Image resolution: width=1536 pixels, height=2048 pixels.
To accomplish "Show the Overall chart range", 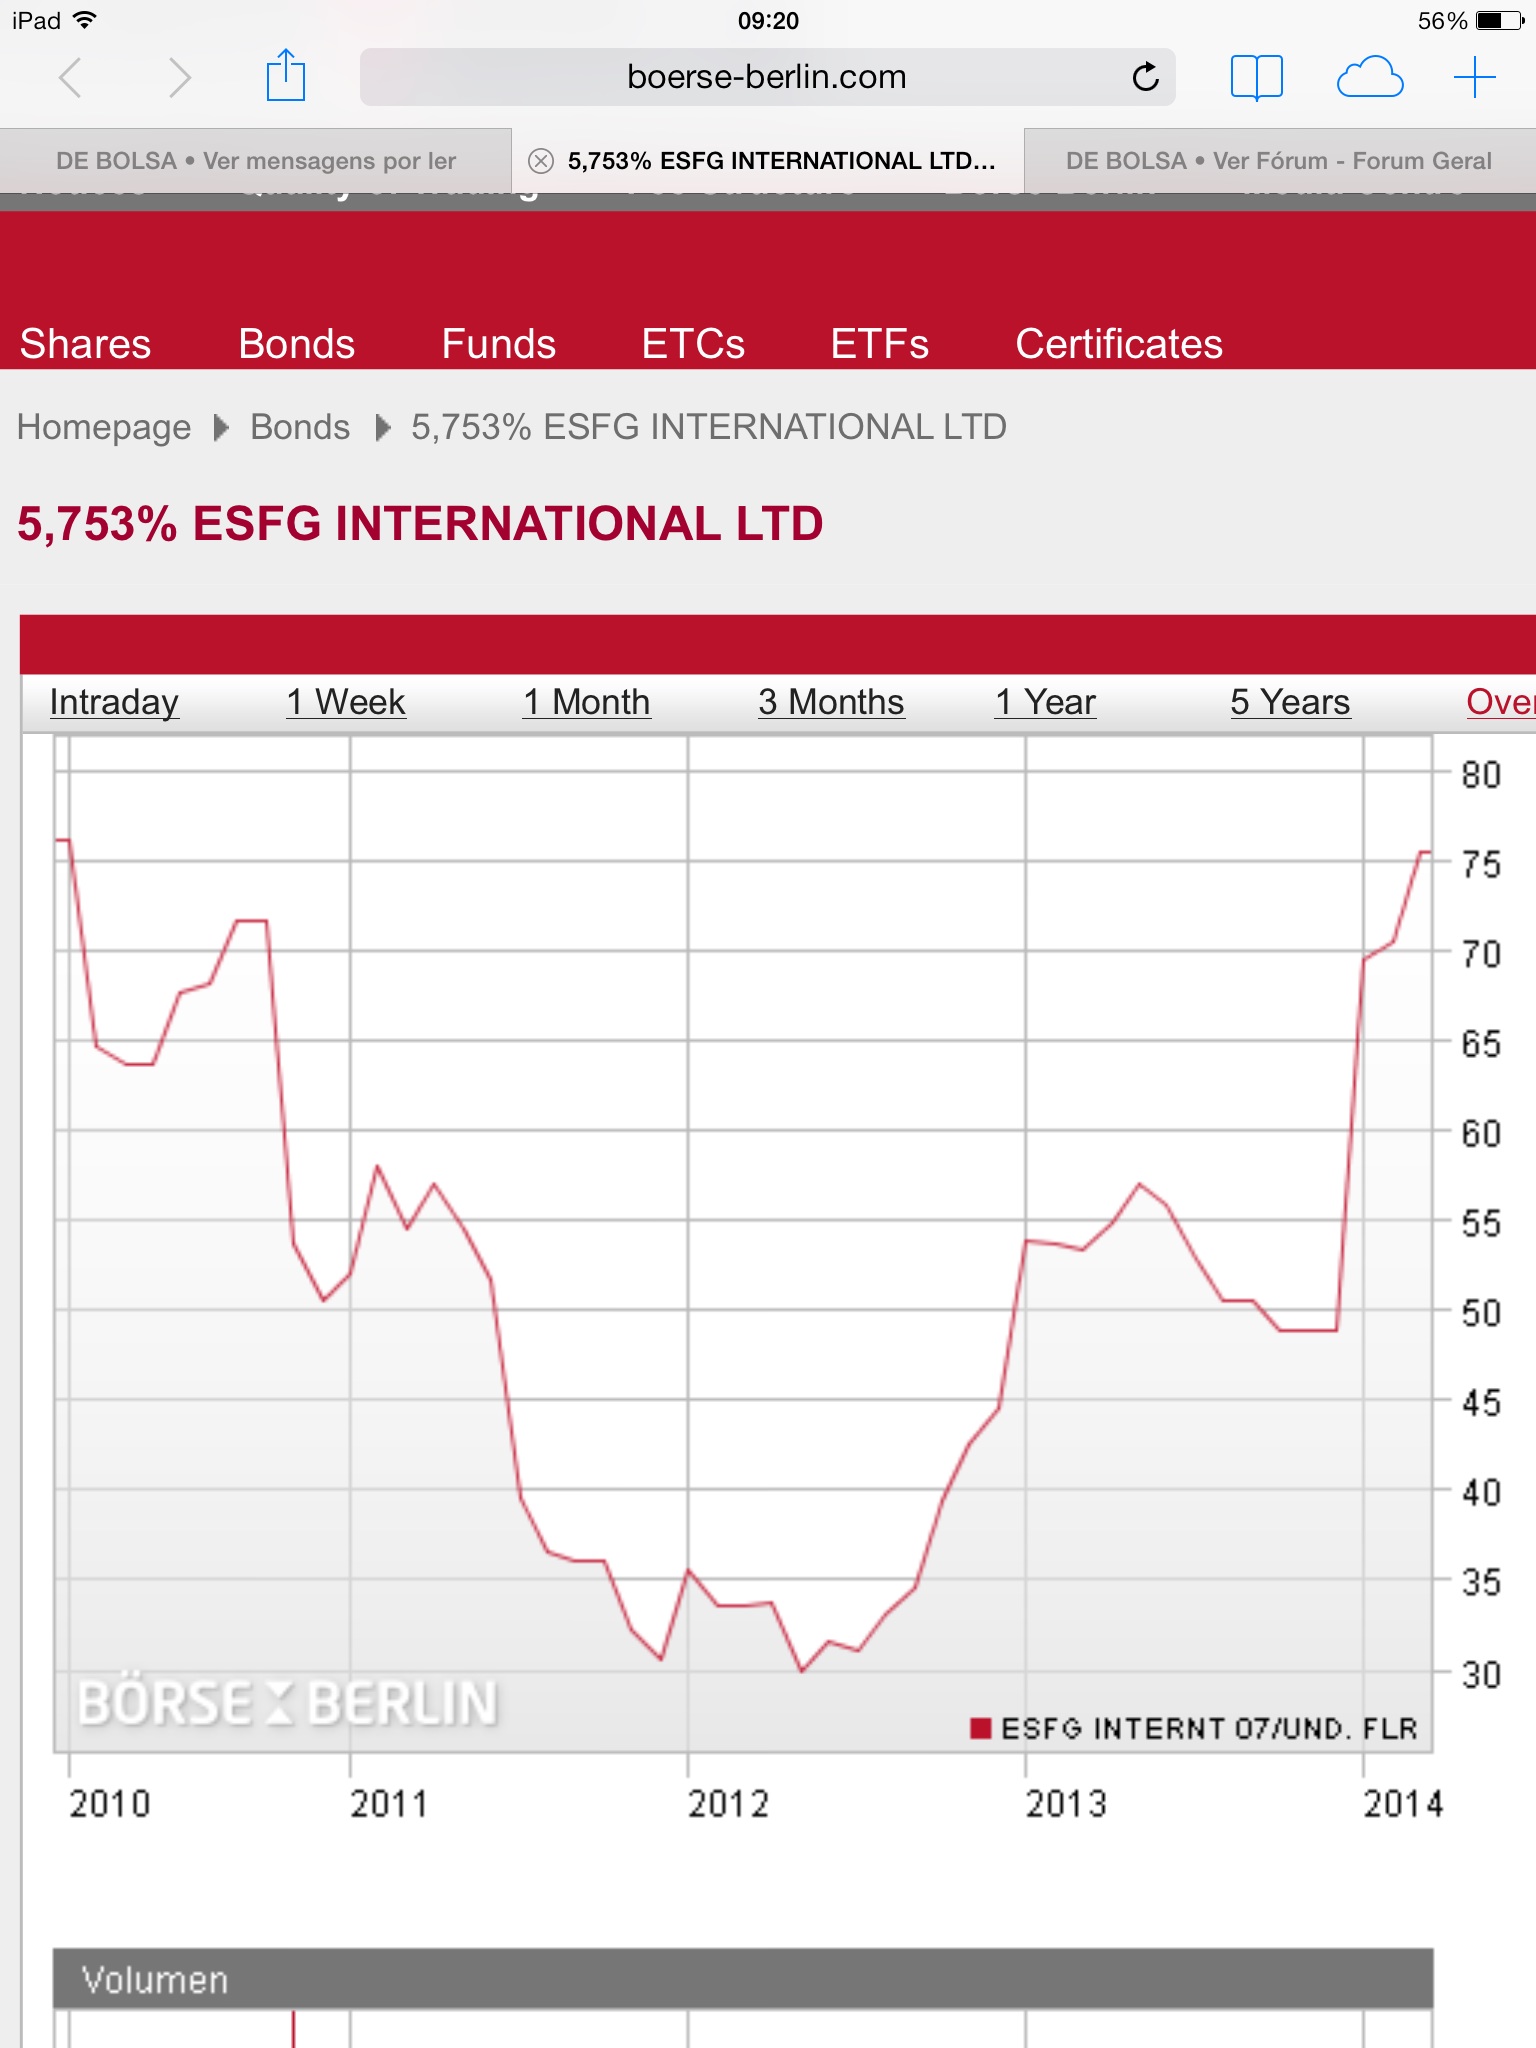I will [1500, 702].
